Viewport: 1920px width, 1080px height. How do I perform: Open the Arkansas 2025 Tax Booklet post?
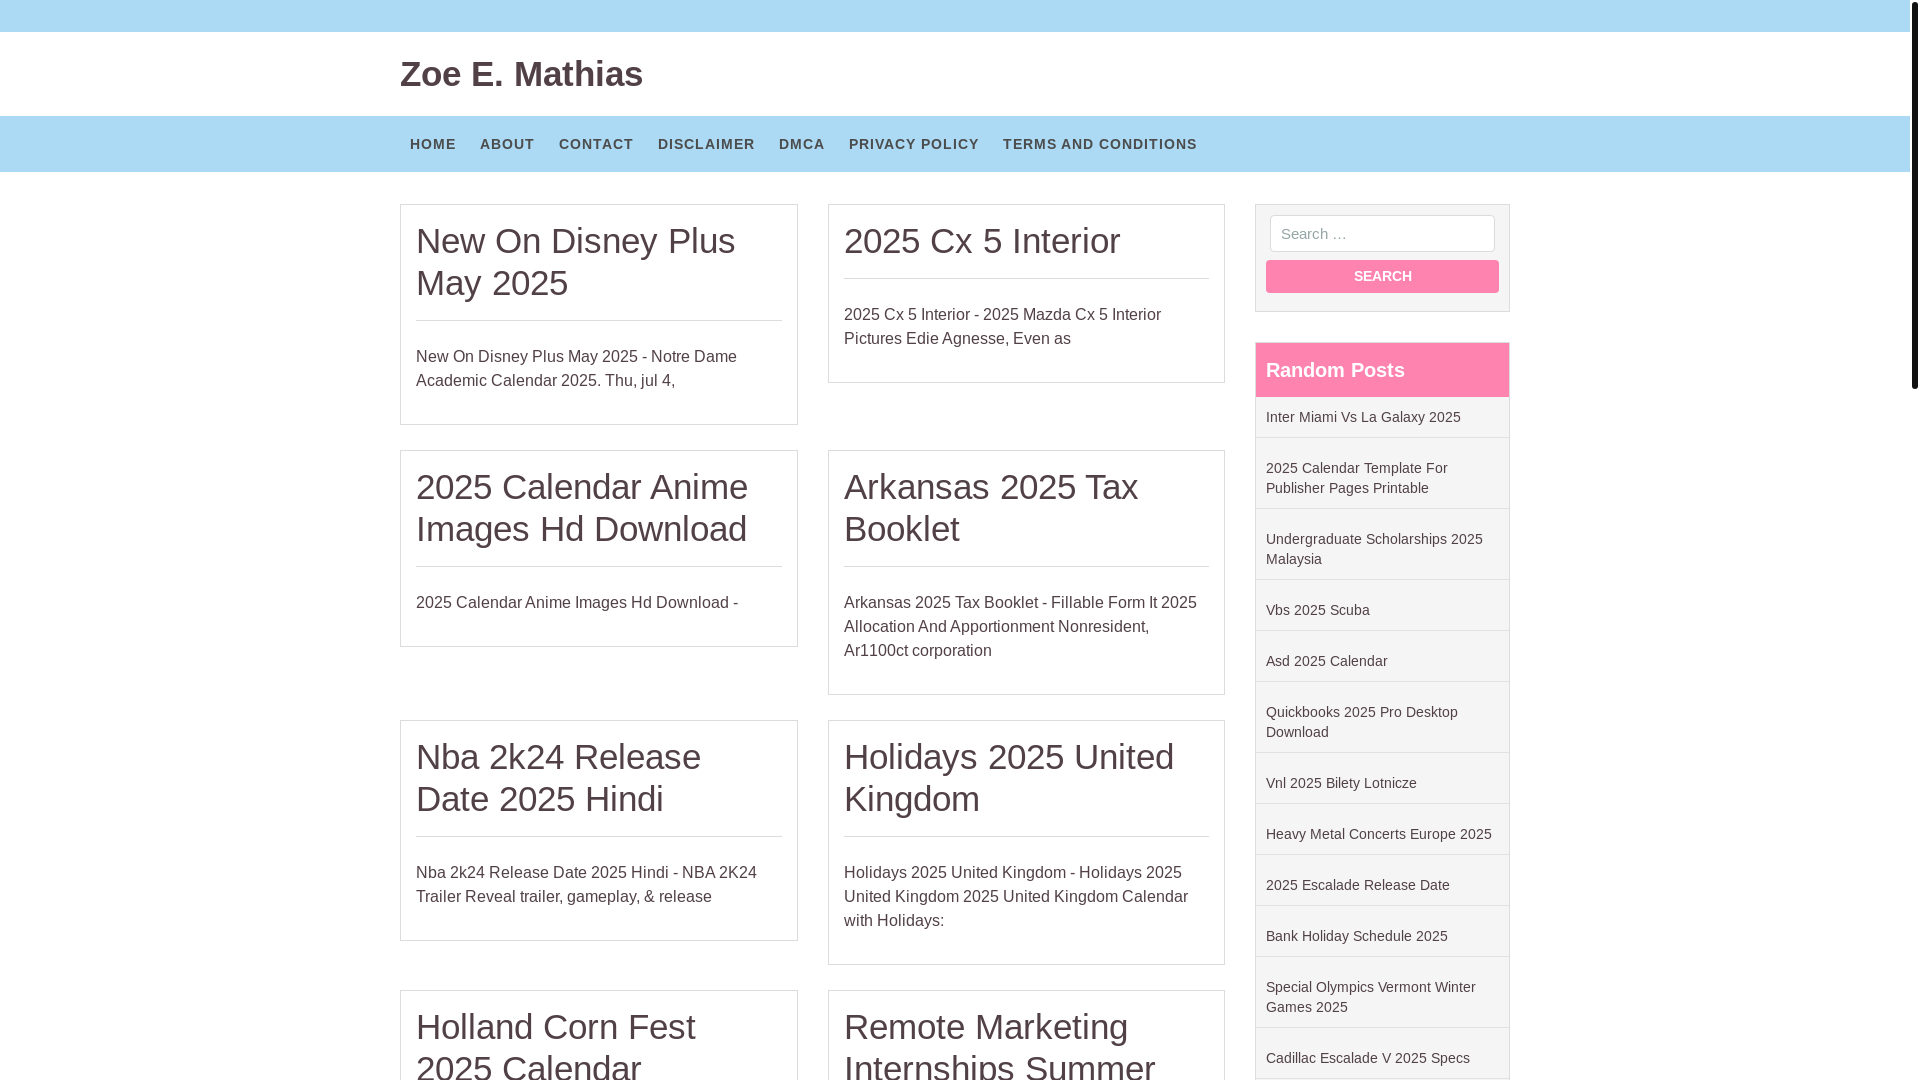click(x=991, y=508)
